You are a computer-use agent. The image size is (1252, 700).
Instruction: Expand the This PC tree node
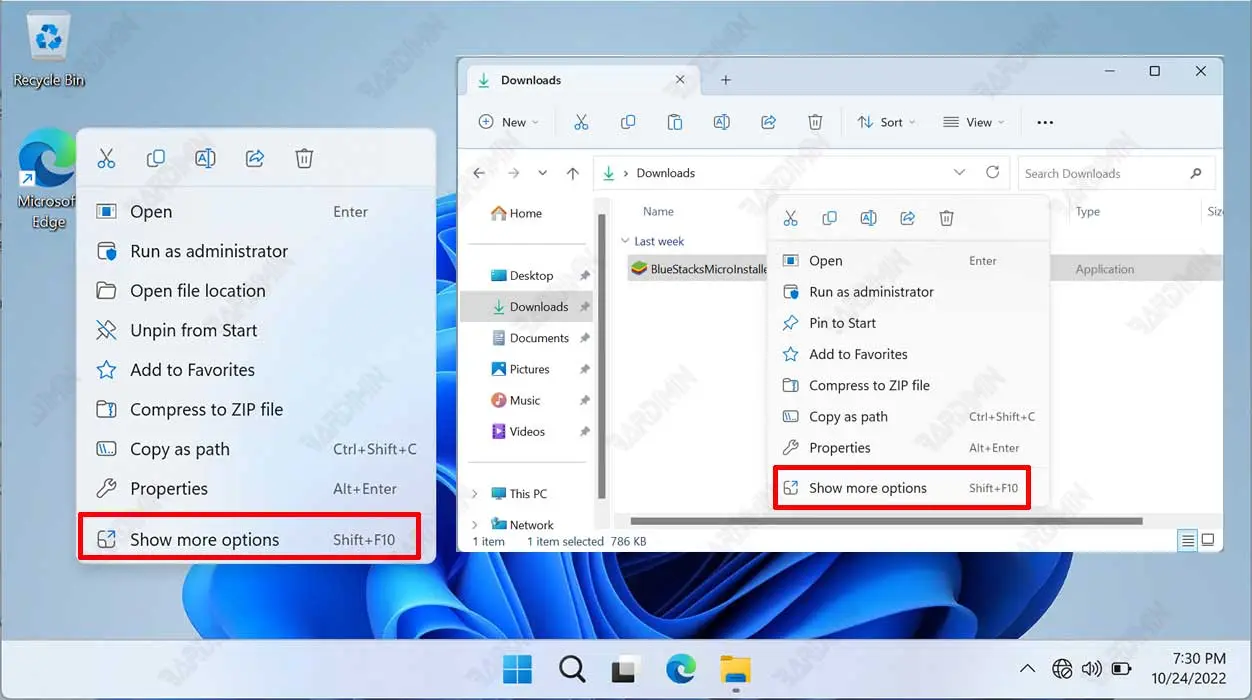click(x=475, y=494)
